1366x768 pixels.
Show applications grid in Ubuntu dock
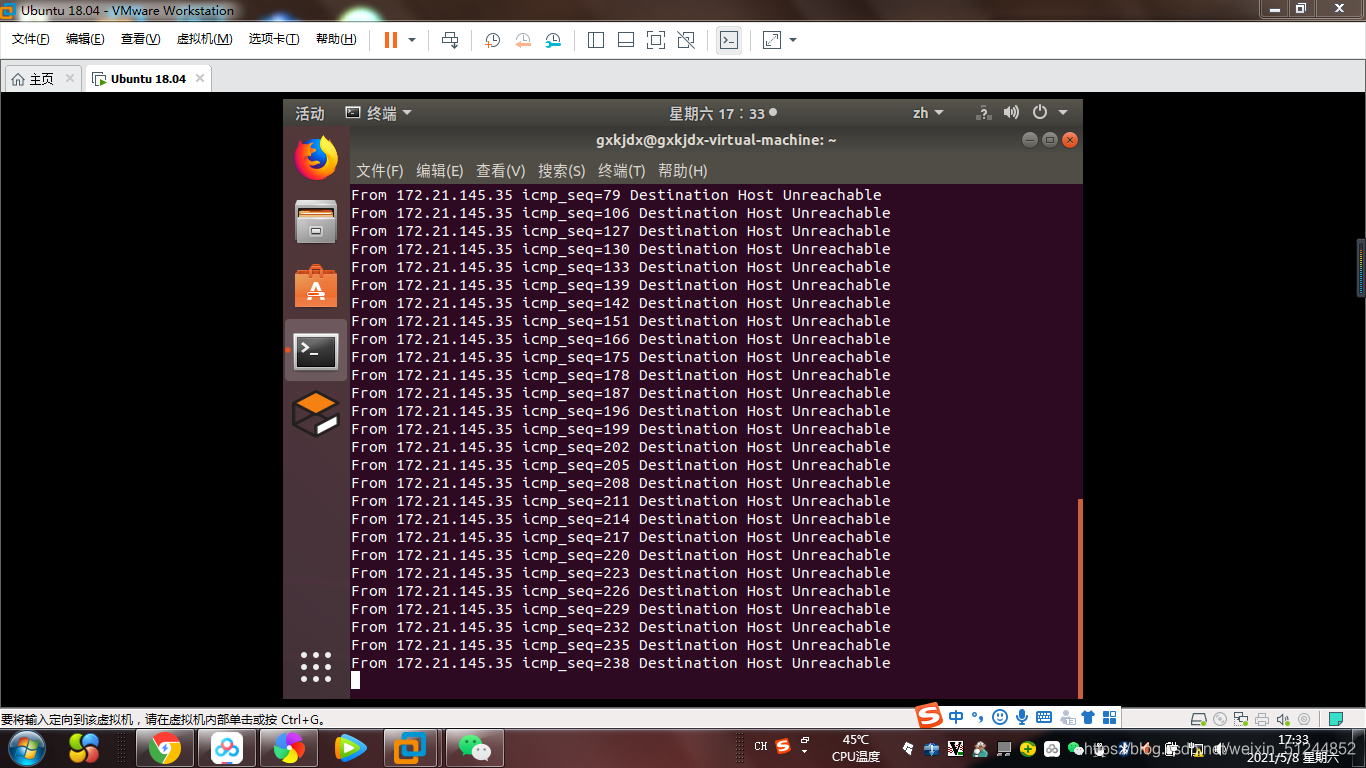tap(316, 667)
